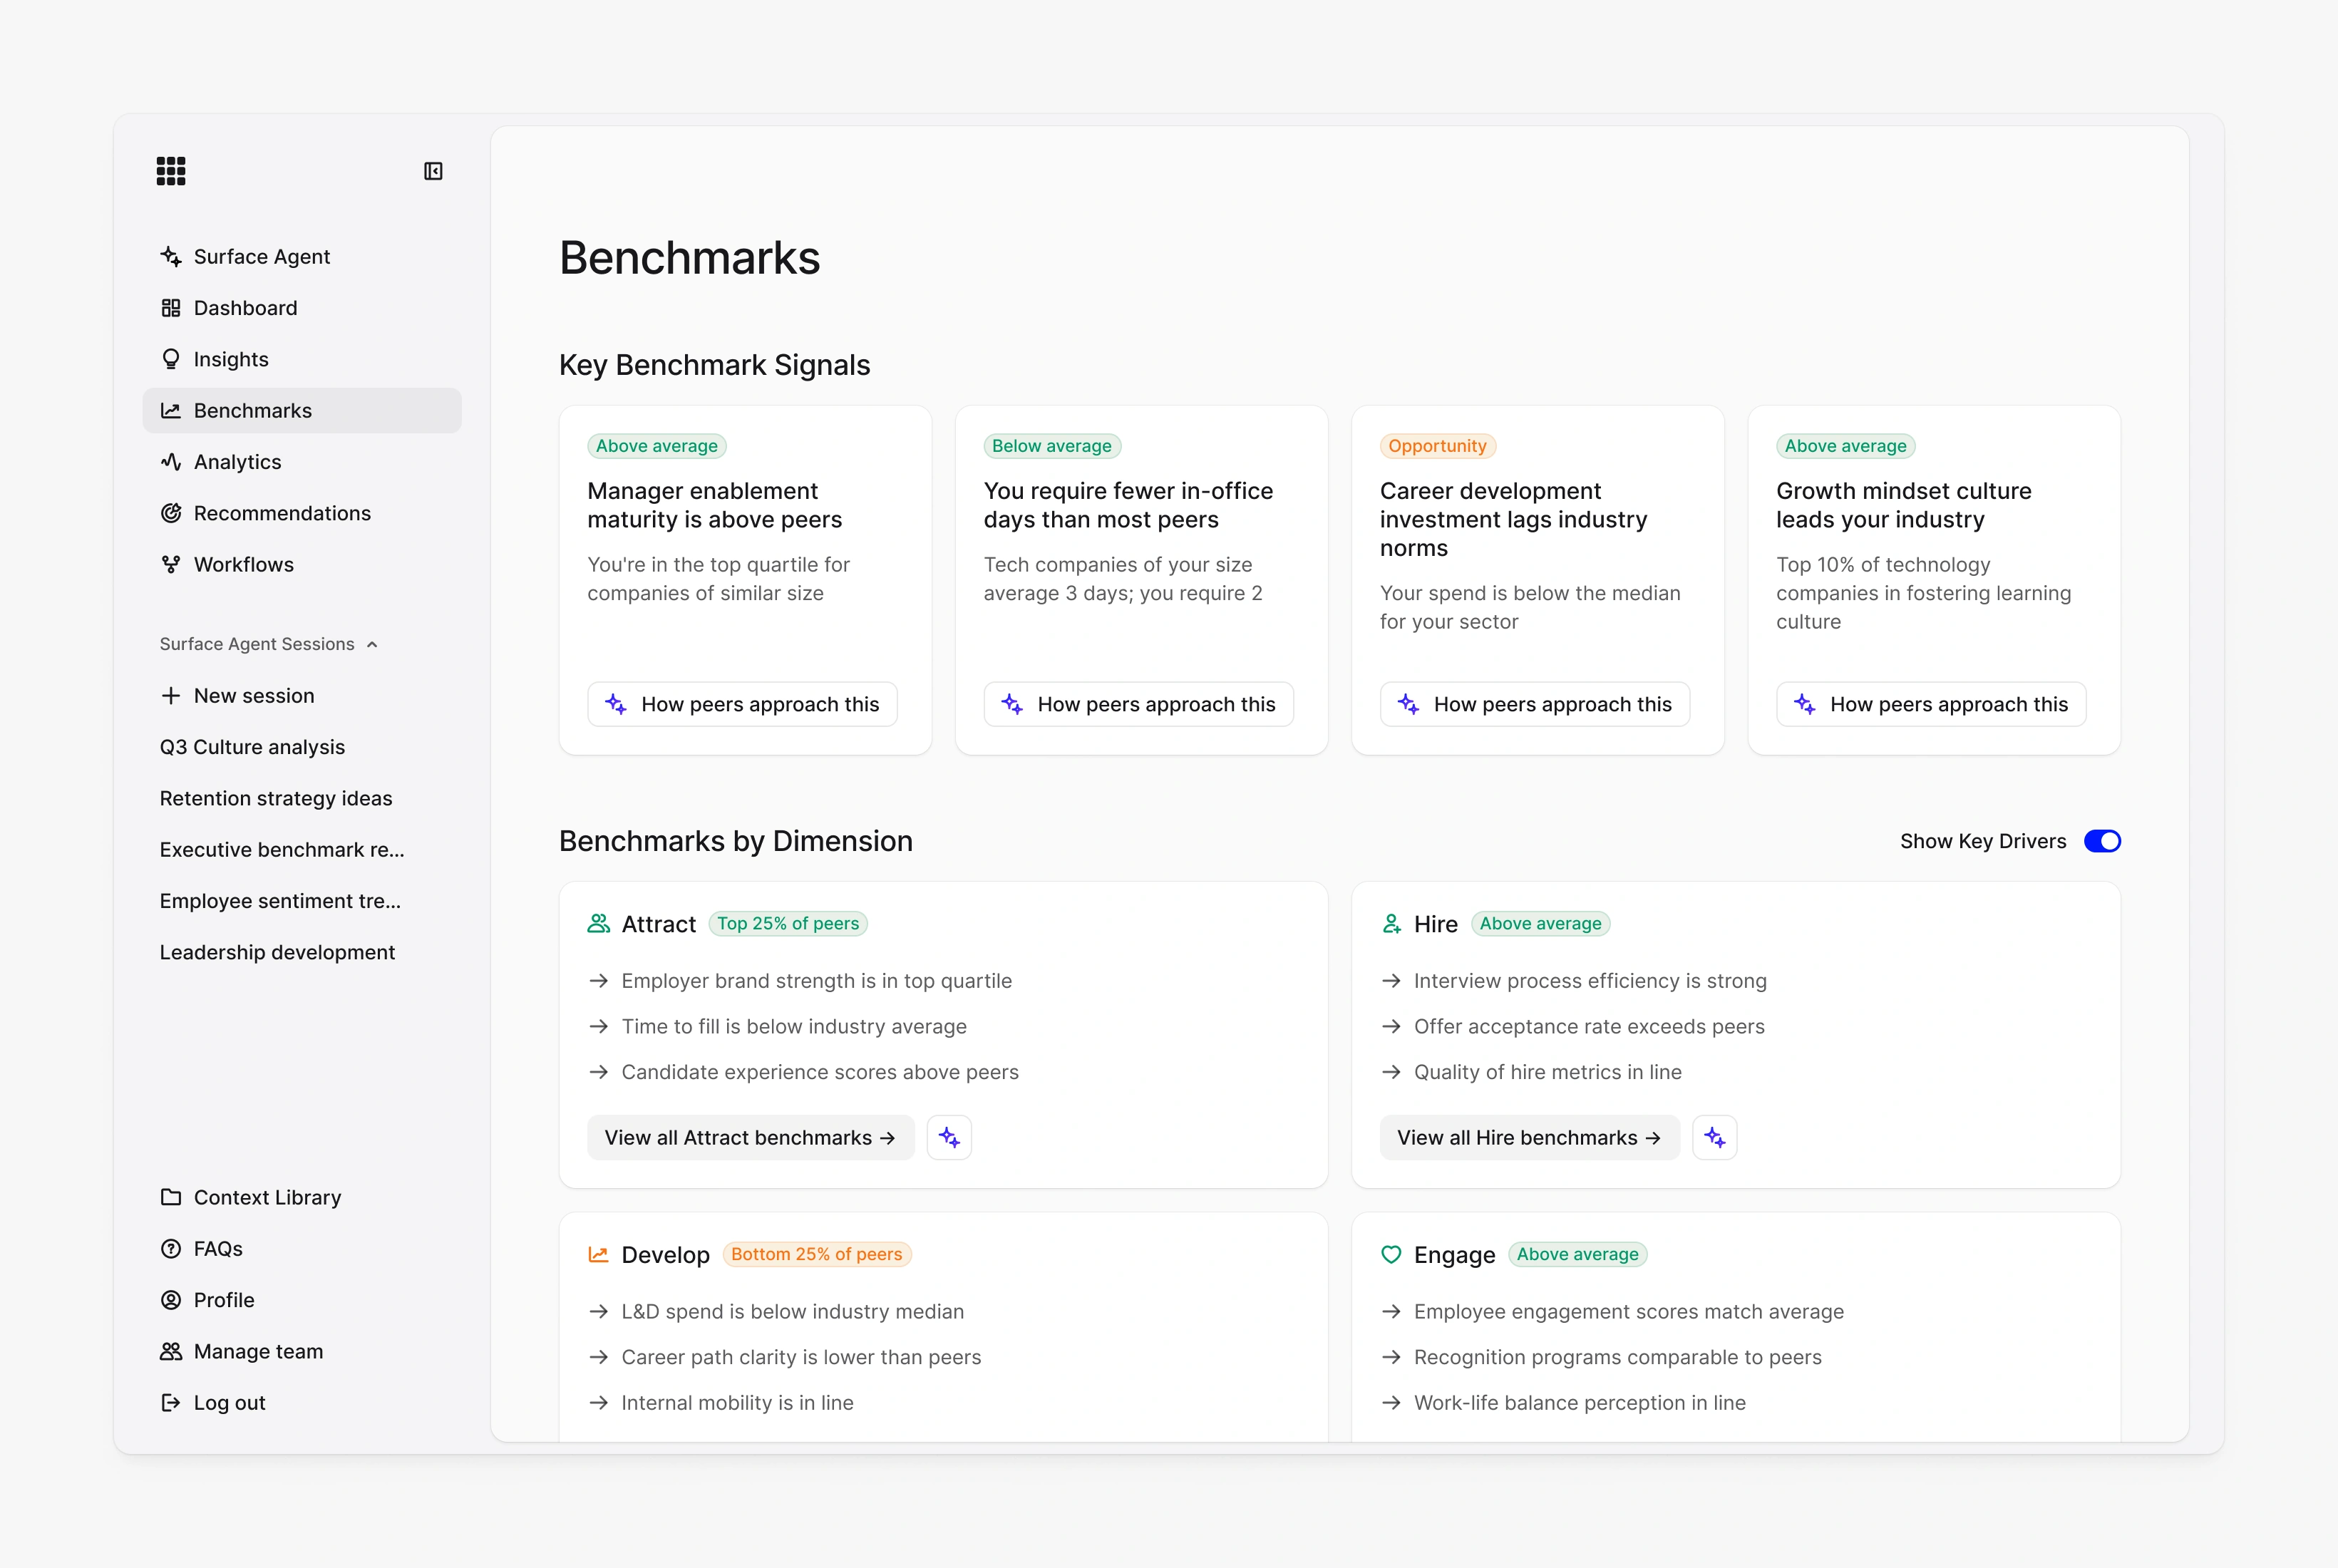View all Hire benchmarks

(1530, 1138)
